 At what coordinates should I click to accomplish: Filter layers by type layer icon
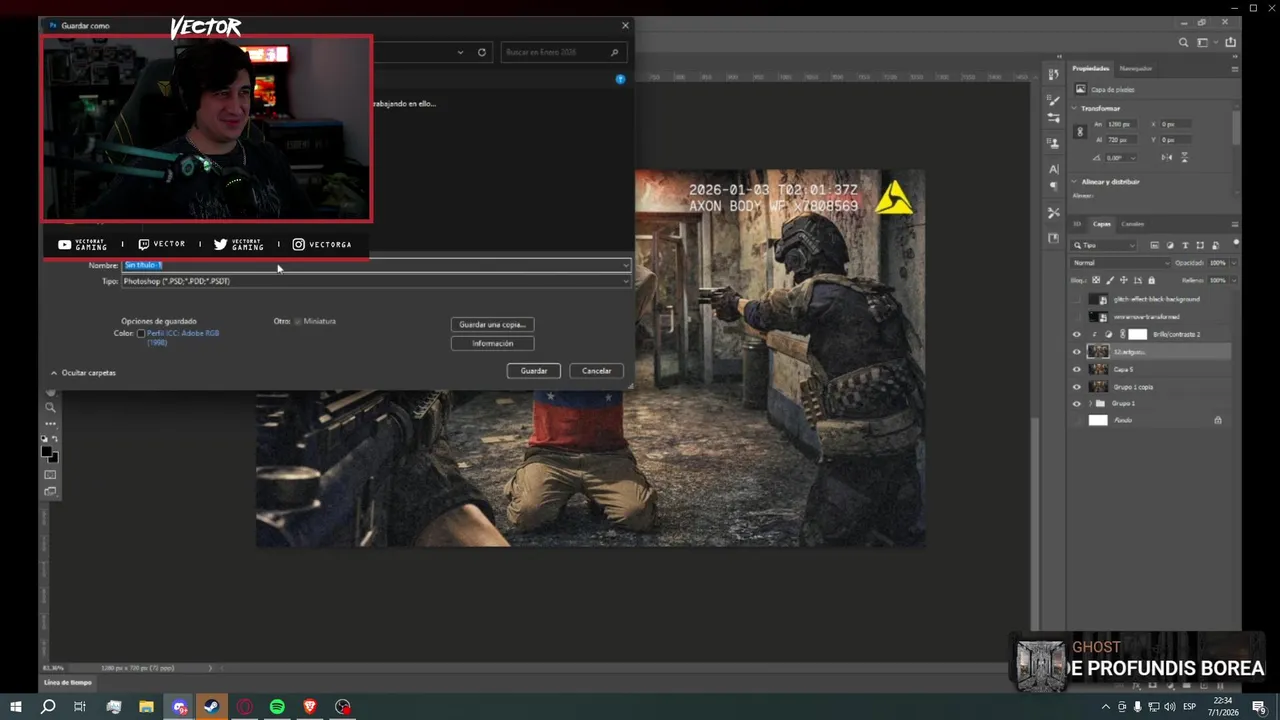1185,245
